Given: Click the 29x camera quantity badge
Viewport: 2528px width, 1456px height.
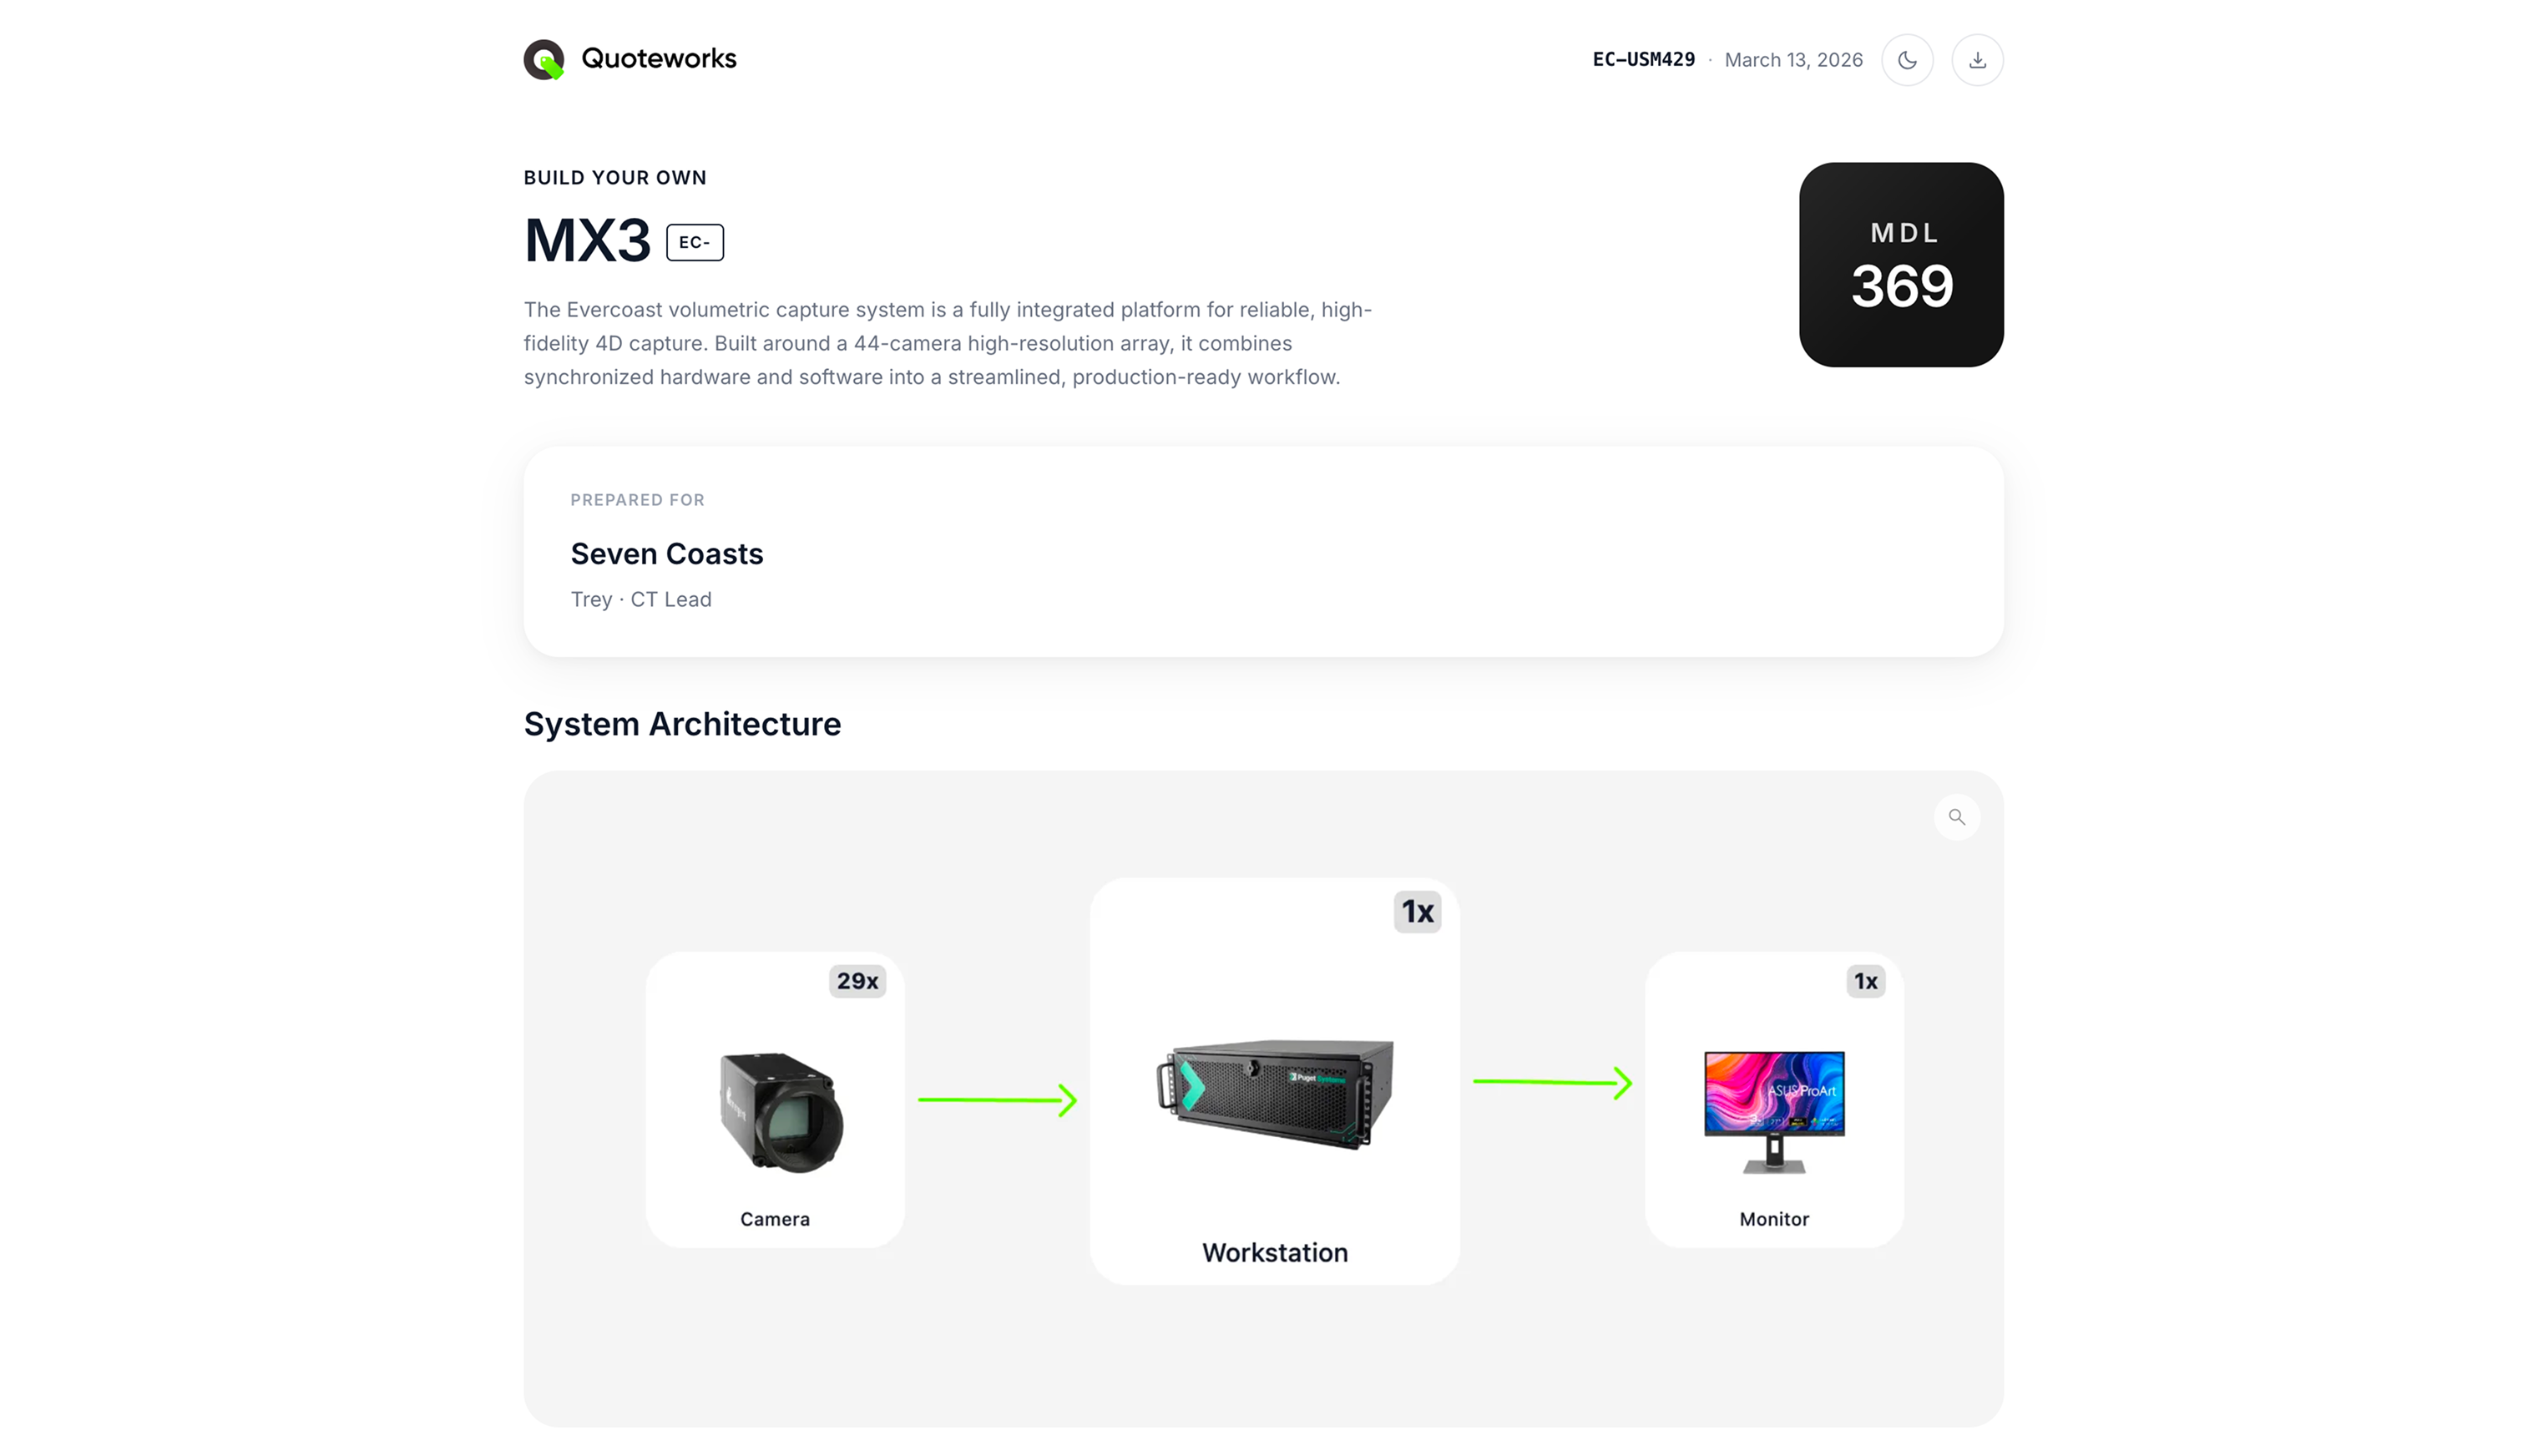Looking at the screenshot, I should pos(857,981).
